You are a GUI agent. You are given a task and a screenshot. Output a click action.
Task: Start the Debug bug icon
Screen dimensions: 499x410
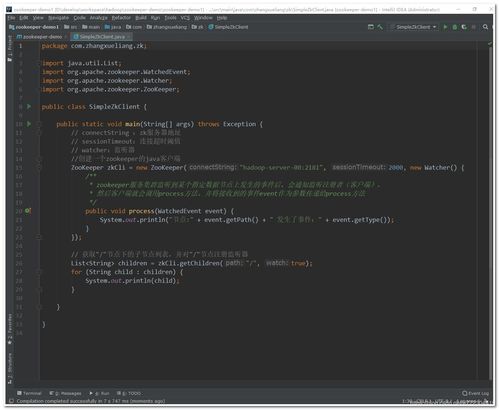click(455, 27)
